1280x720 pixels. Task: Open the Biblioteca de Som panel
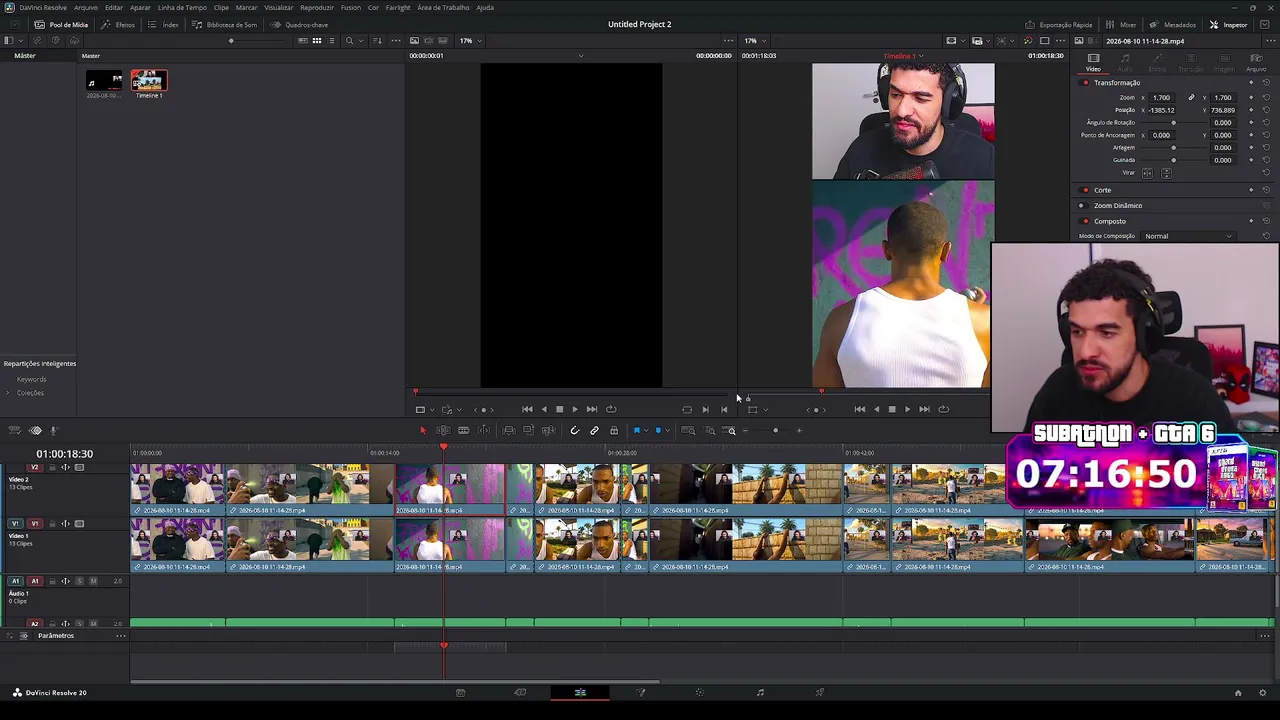coord(225,24)
